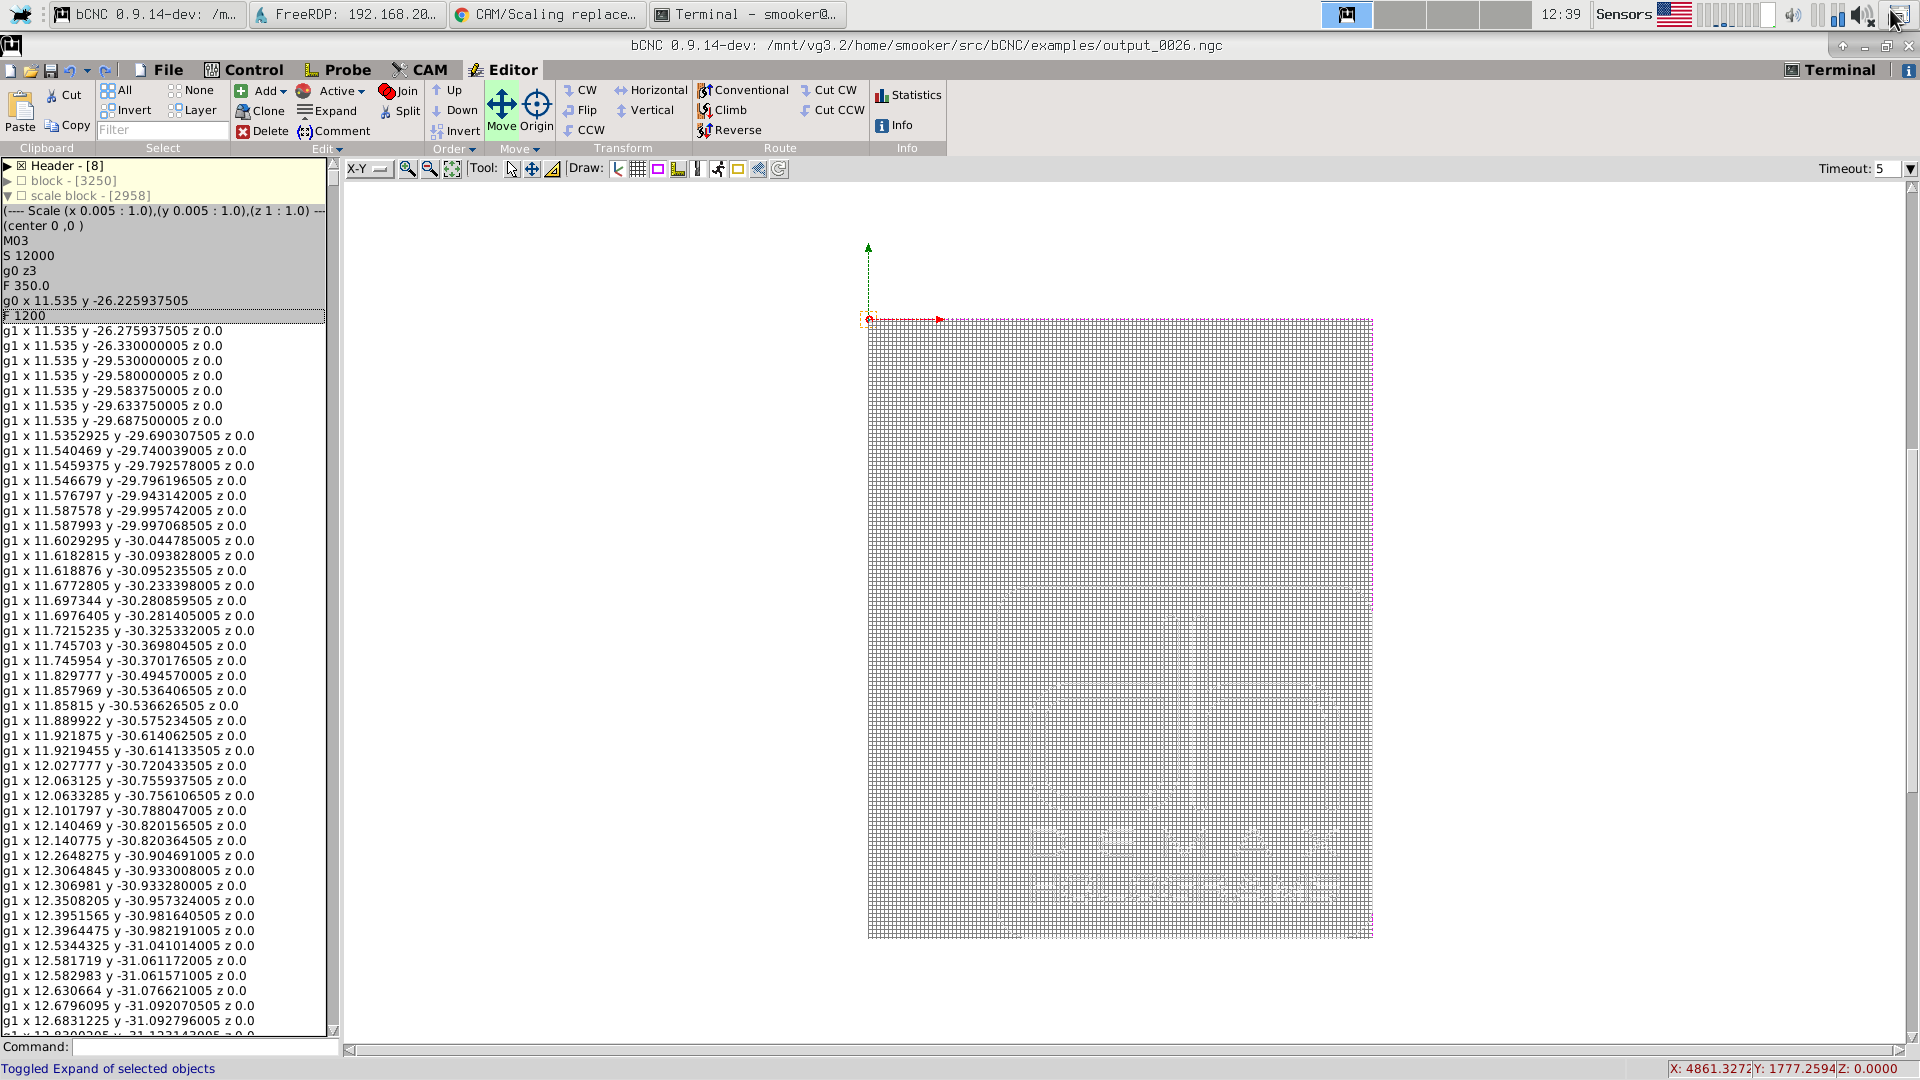Toggle grid drawing in canvas toolbar
The height and width of the screenshot is (1080, 1920).
pos(638,169)
